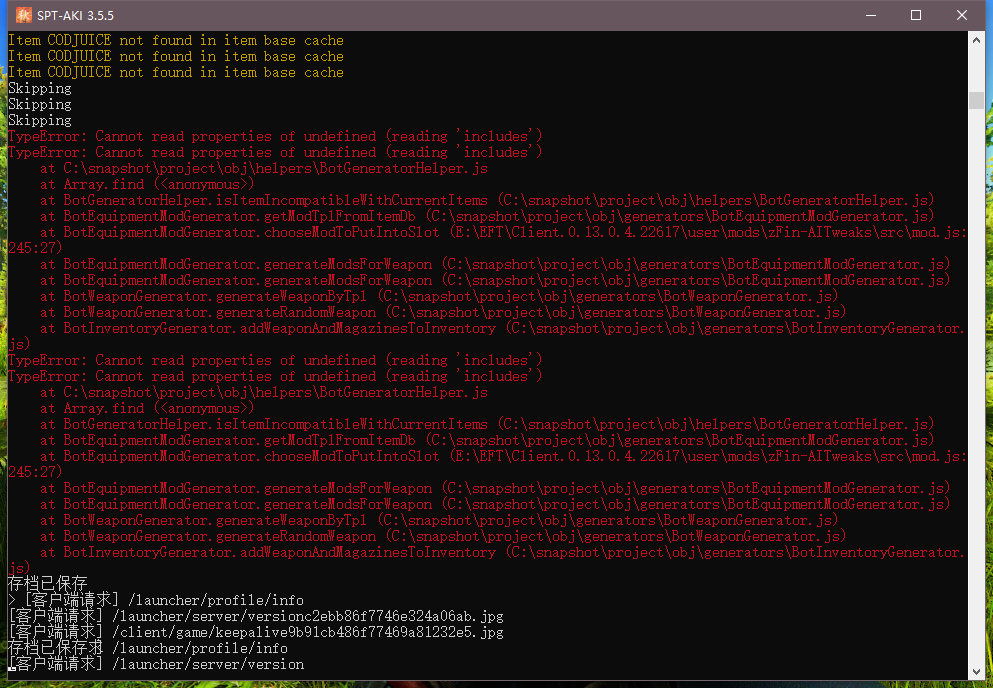Click the white "存档已保存" line above the requests
This screenshot has width=993, height=688.
pos(48,584)
